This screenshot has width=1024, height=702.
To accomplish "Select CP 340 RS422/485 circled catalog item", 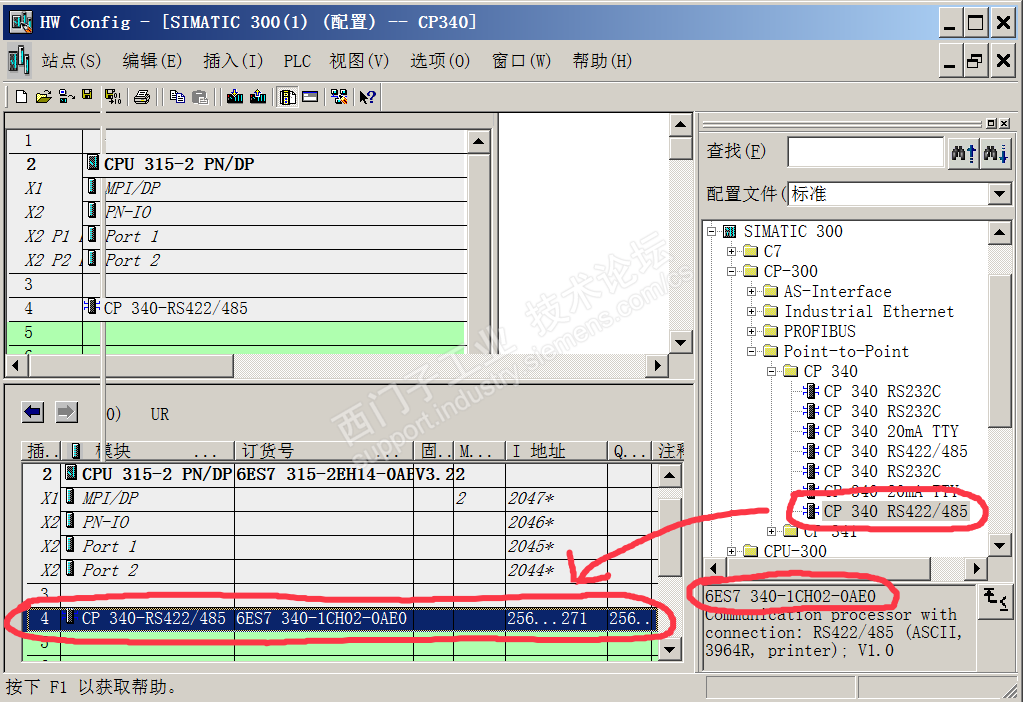I will click(x=895, y=511).
